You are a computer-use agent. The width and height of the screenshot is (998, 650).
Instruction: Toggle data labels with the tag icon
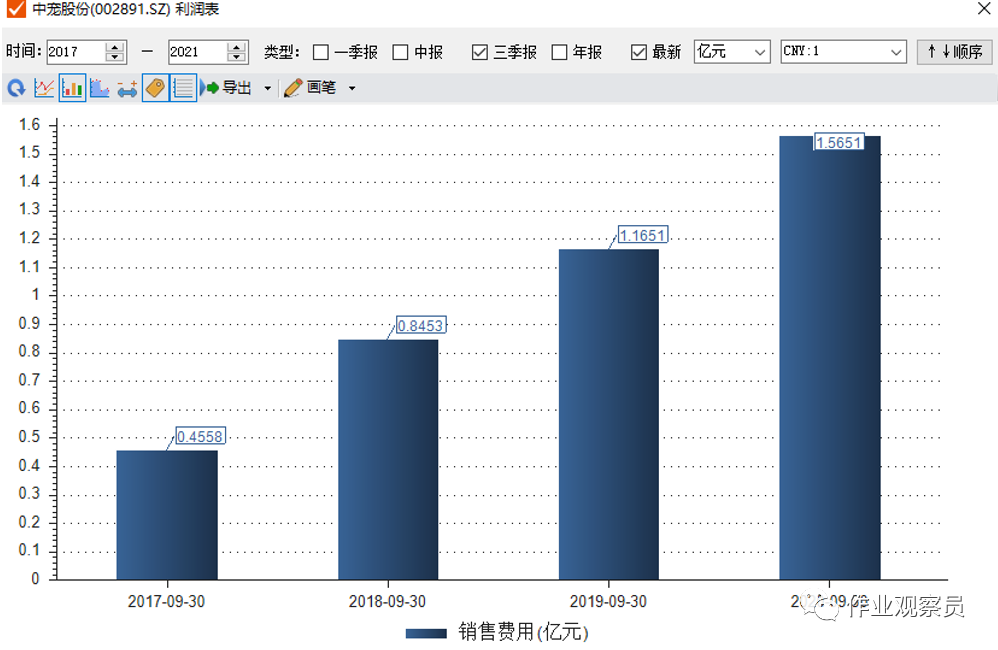tap(155, 88)
